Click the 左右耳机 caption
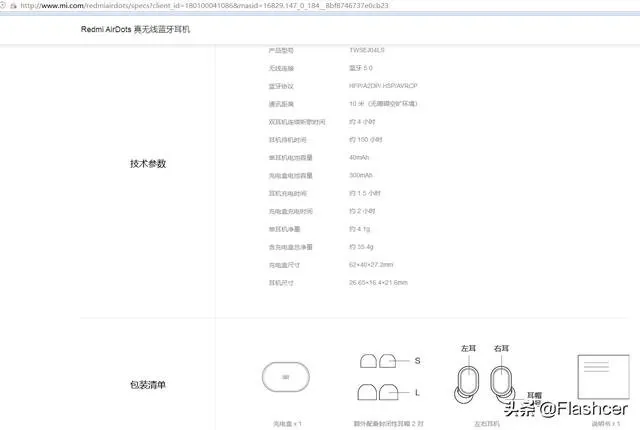The height and width of the screenshot is (430, 640). click(487, 424)
